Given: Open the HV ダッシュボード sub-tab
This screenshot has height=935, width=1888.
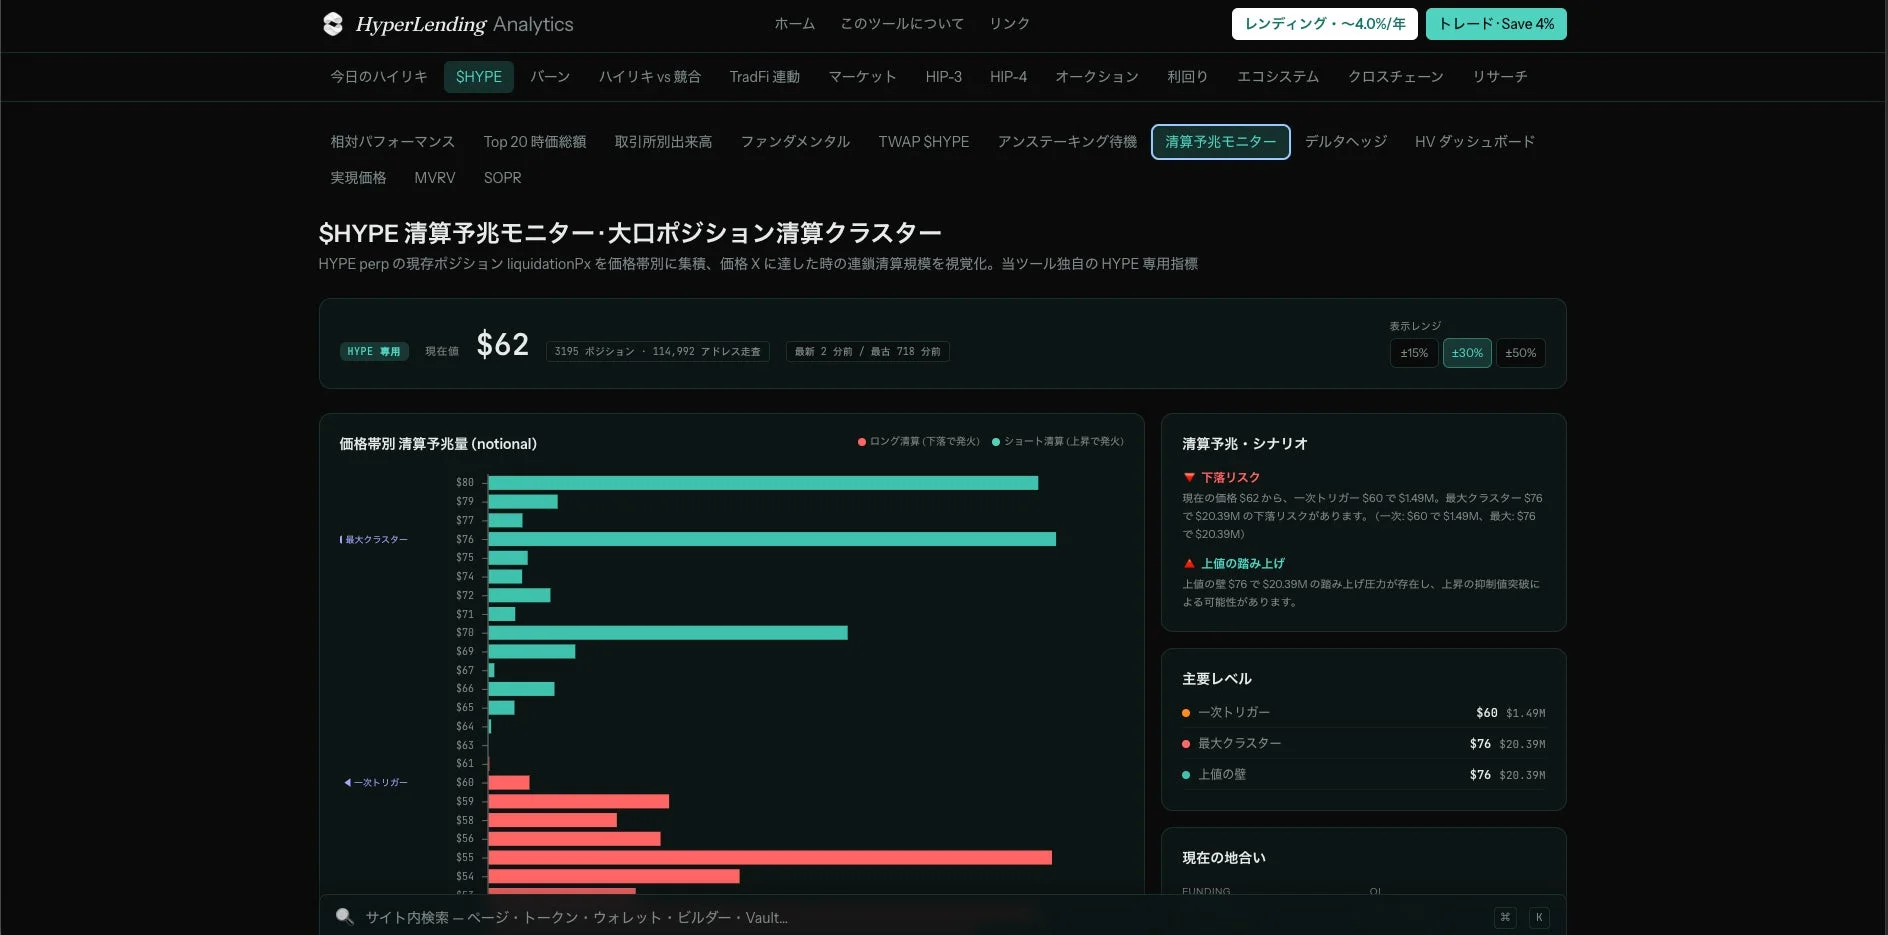Looking at the screenshot, I should tap(1475, 142).
